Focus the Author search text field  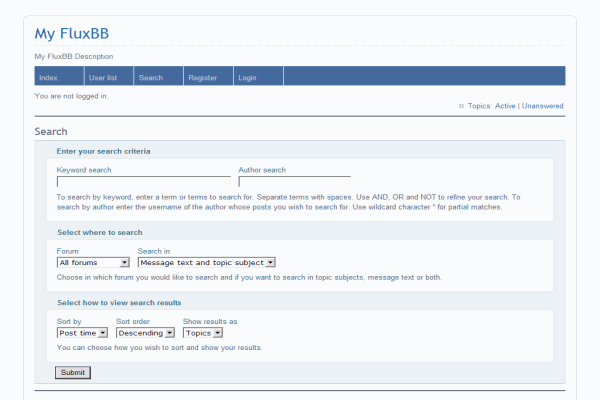tap(294, 182)
